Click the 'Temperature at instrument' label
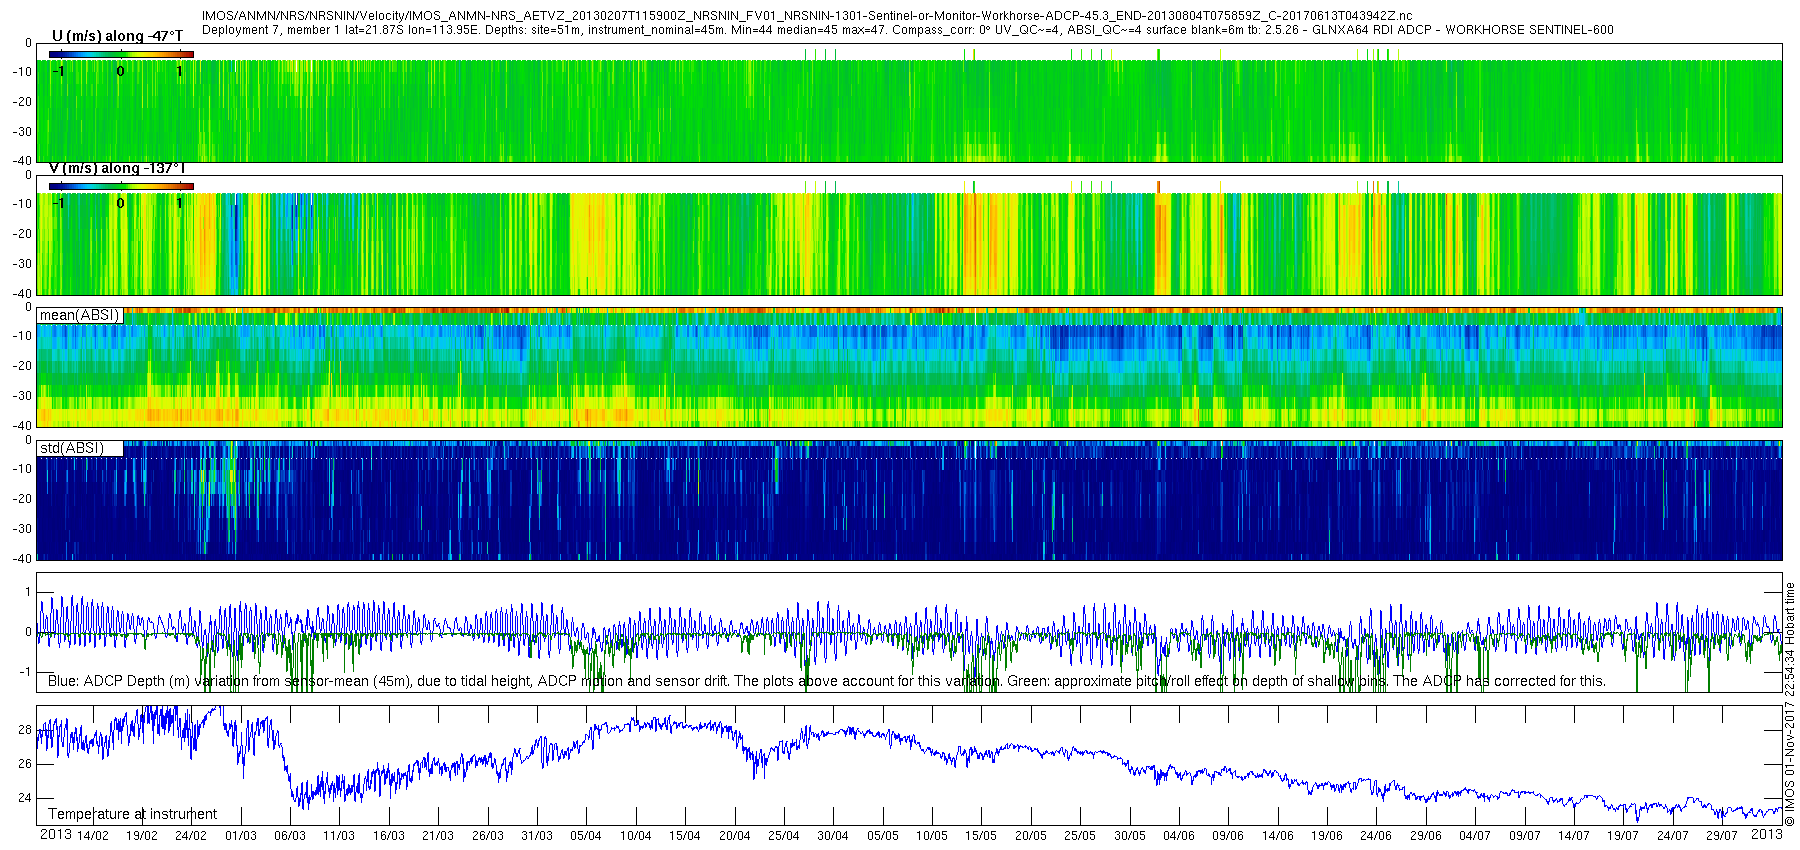1800x850 pixels. [x=133, y=814]
